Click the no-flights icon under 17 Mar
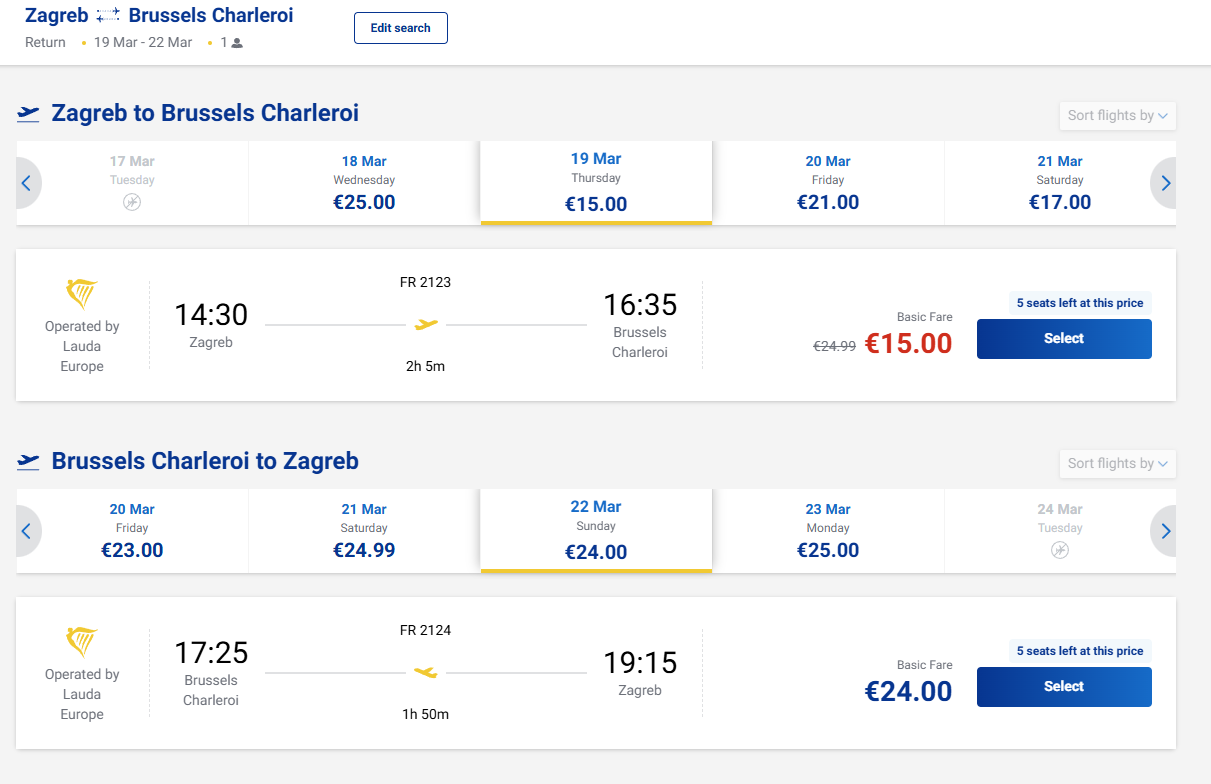The height and width of the screenshot is (784, 1211). tap(132, 202)
